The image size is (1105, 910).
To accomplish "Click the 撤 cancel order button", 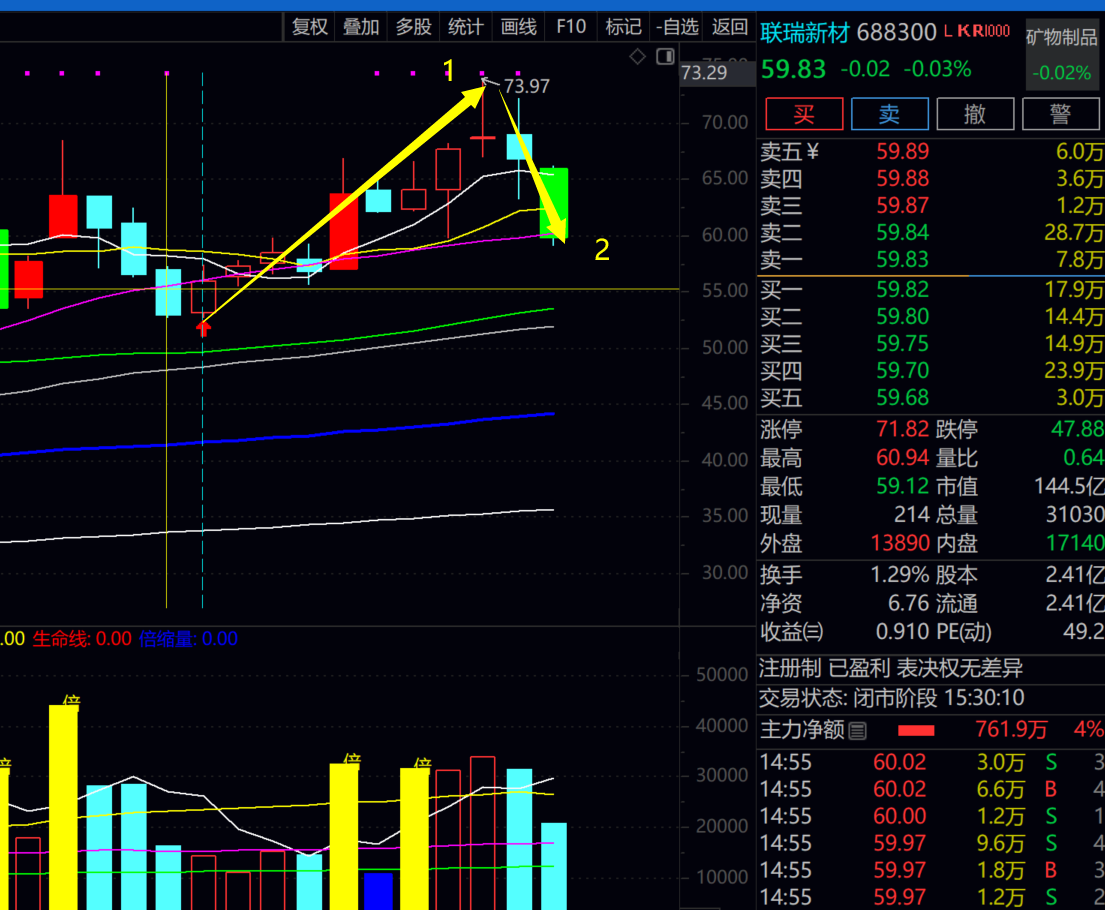I will [975, 114].
